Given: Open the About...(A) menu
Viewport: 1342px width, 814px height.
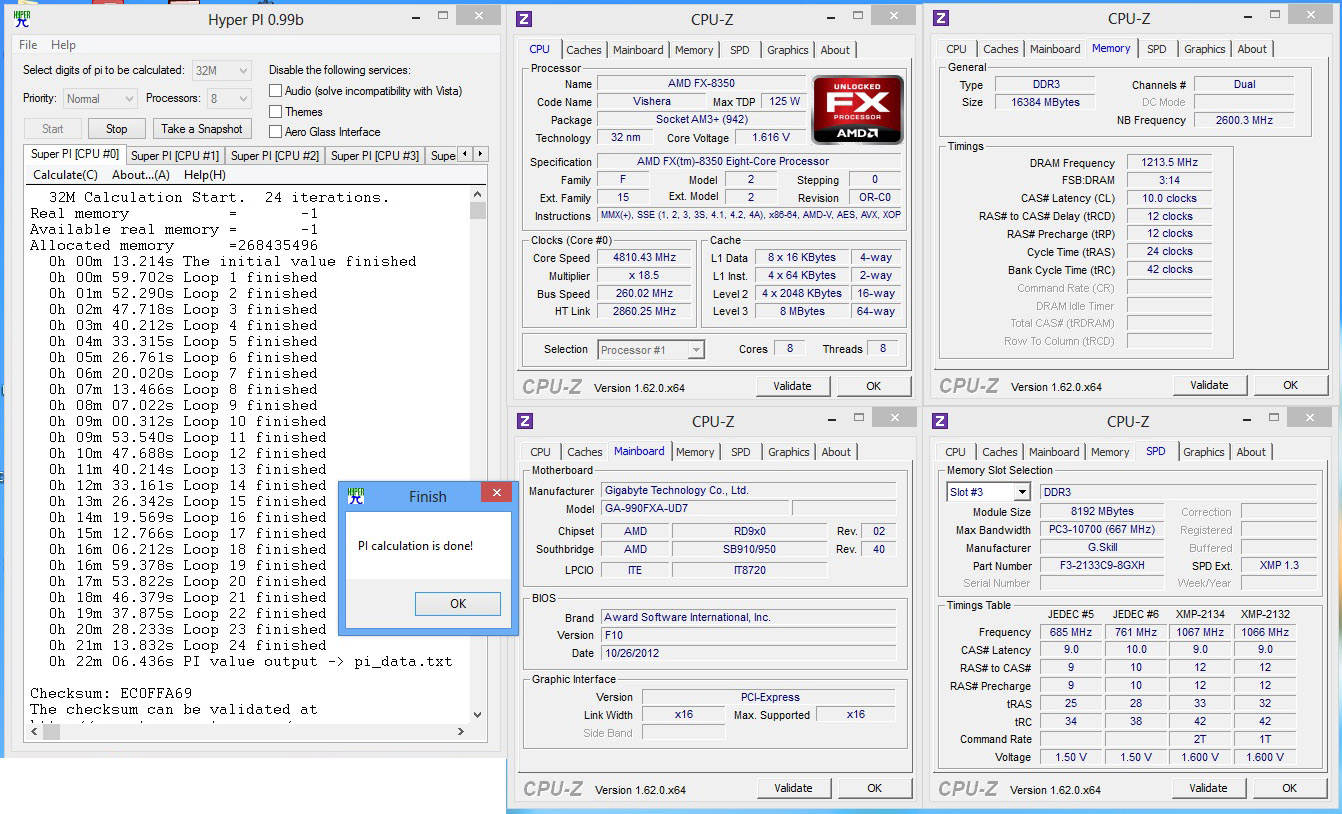Looking at the screenshot, I should click(x=141, y=175).
